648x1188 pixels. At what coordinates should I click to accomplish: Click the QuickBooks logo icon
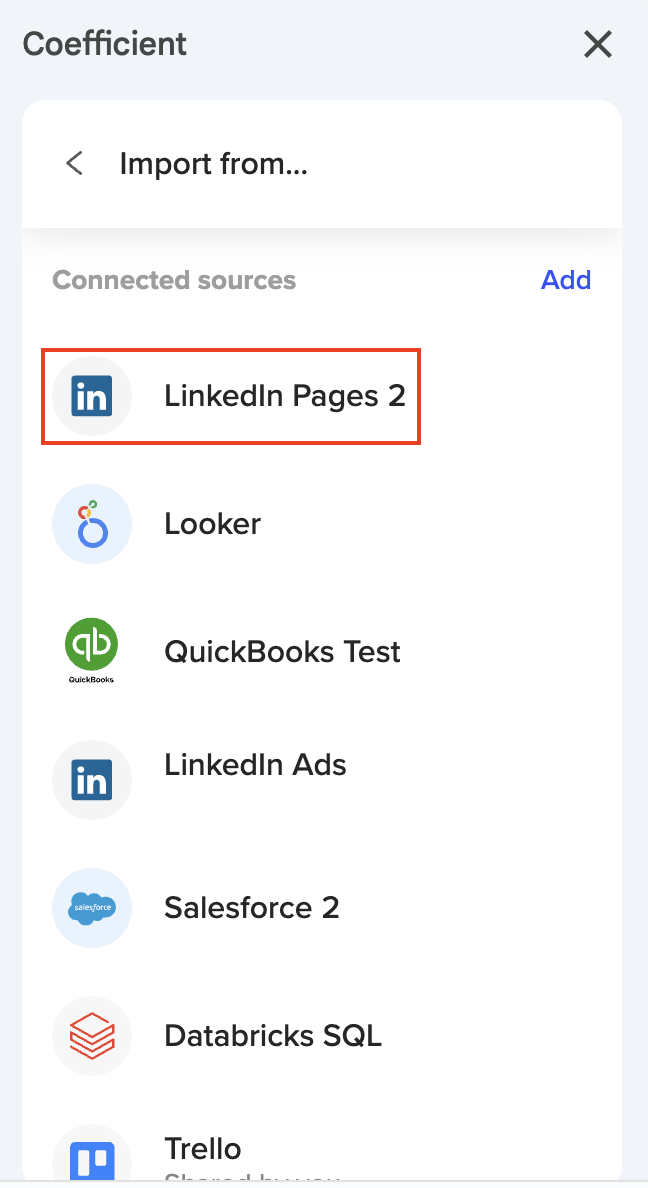(x=92, y=650)
